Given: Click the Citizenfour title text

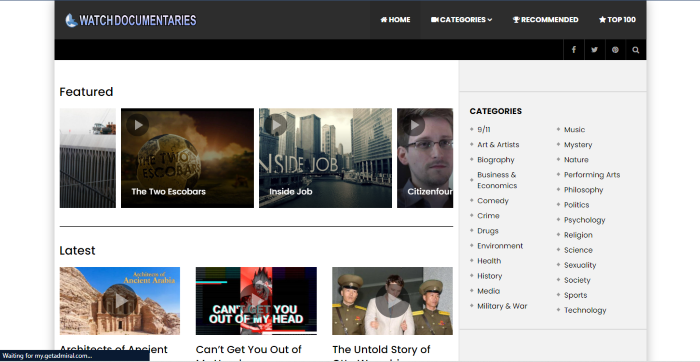Looking at the screenshot, I should click(430, 191).
